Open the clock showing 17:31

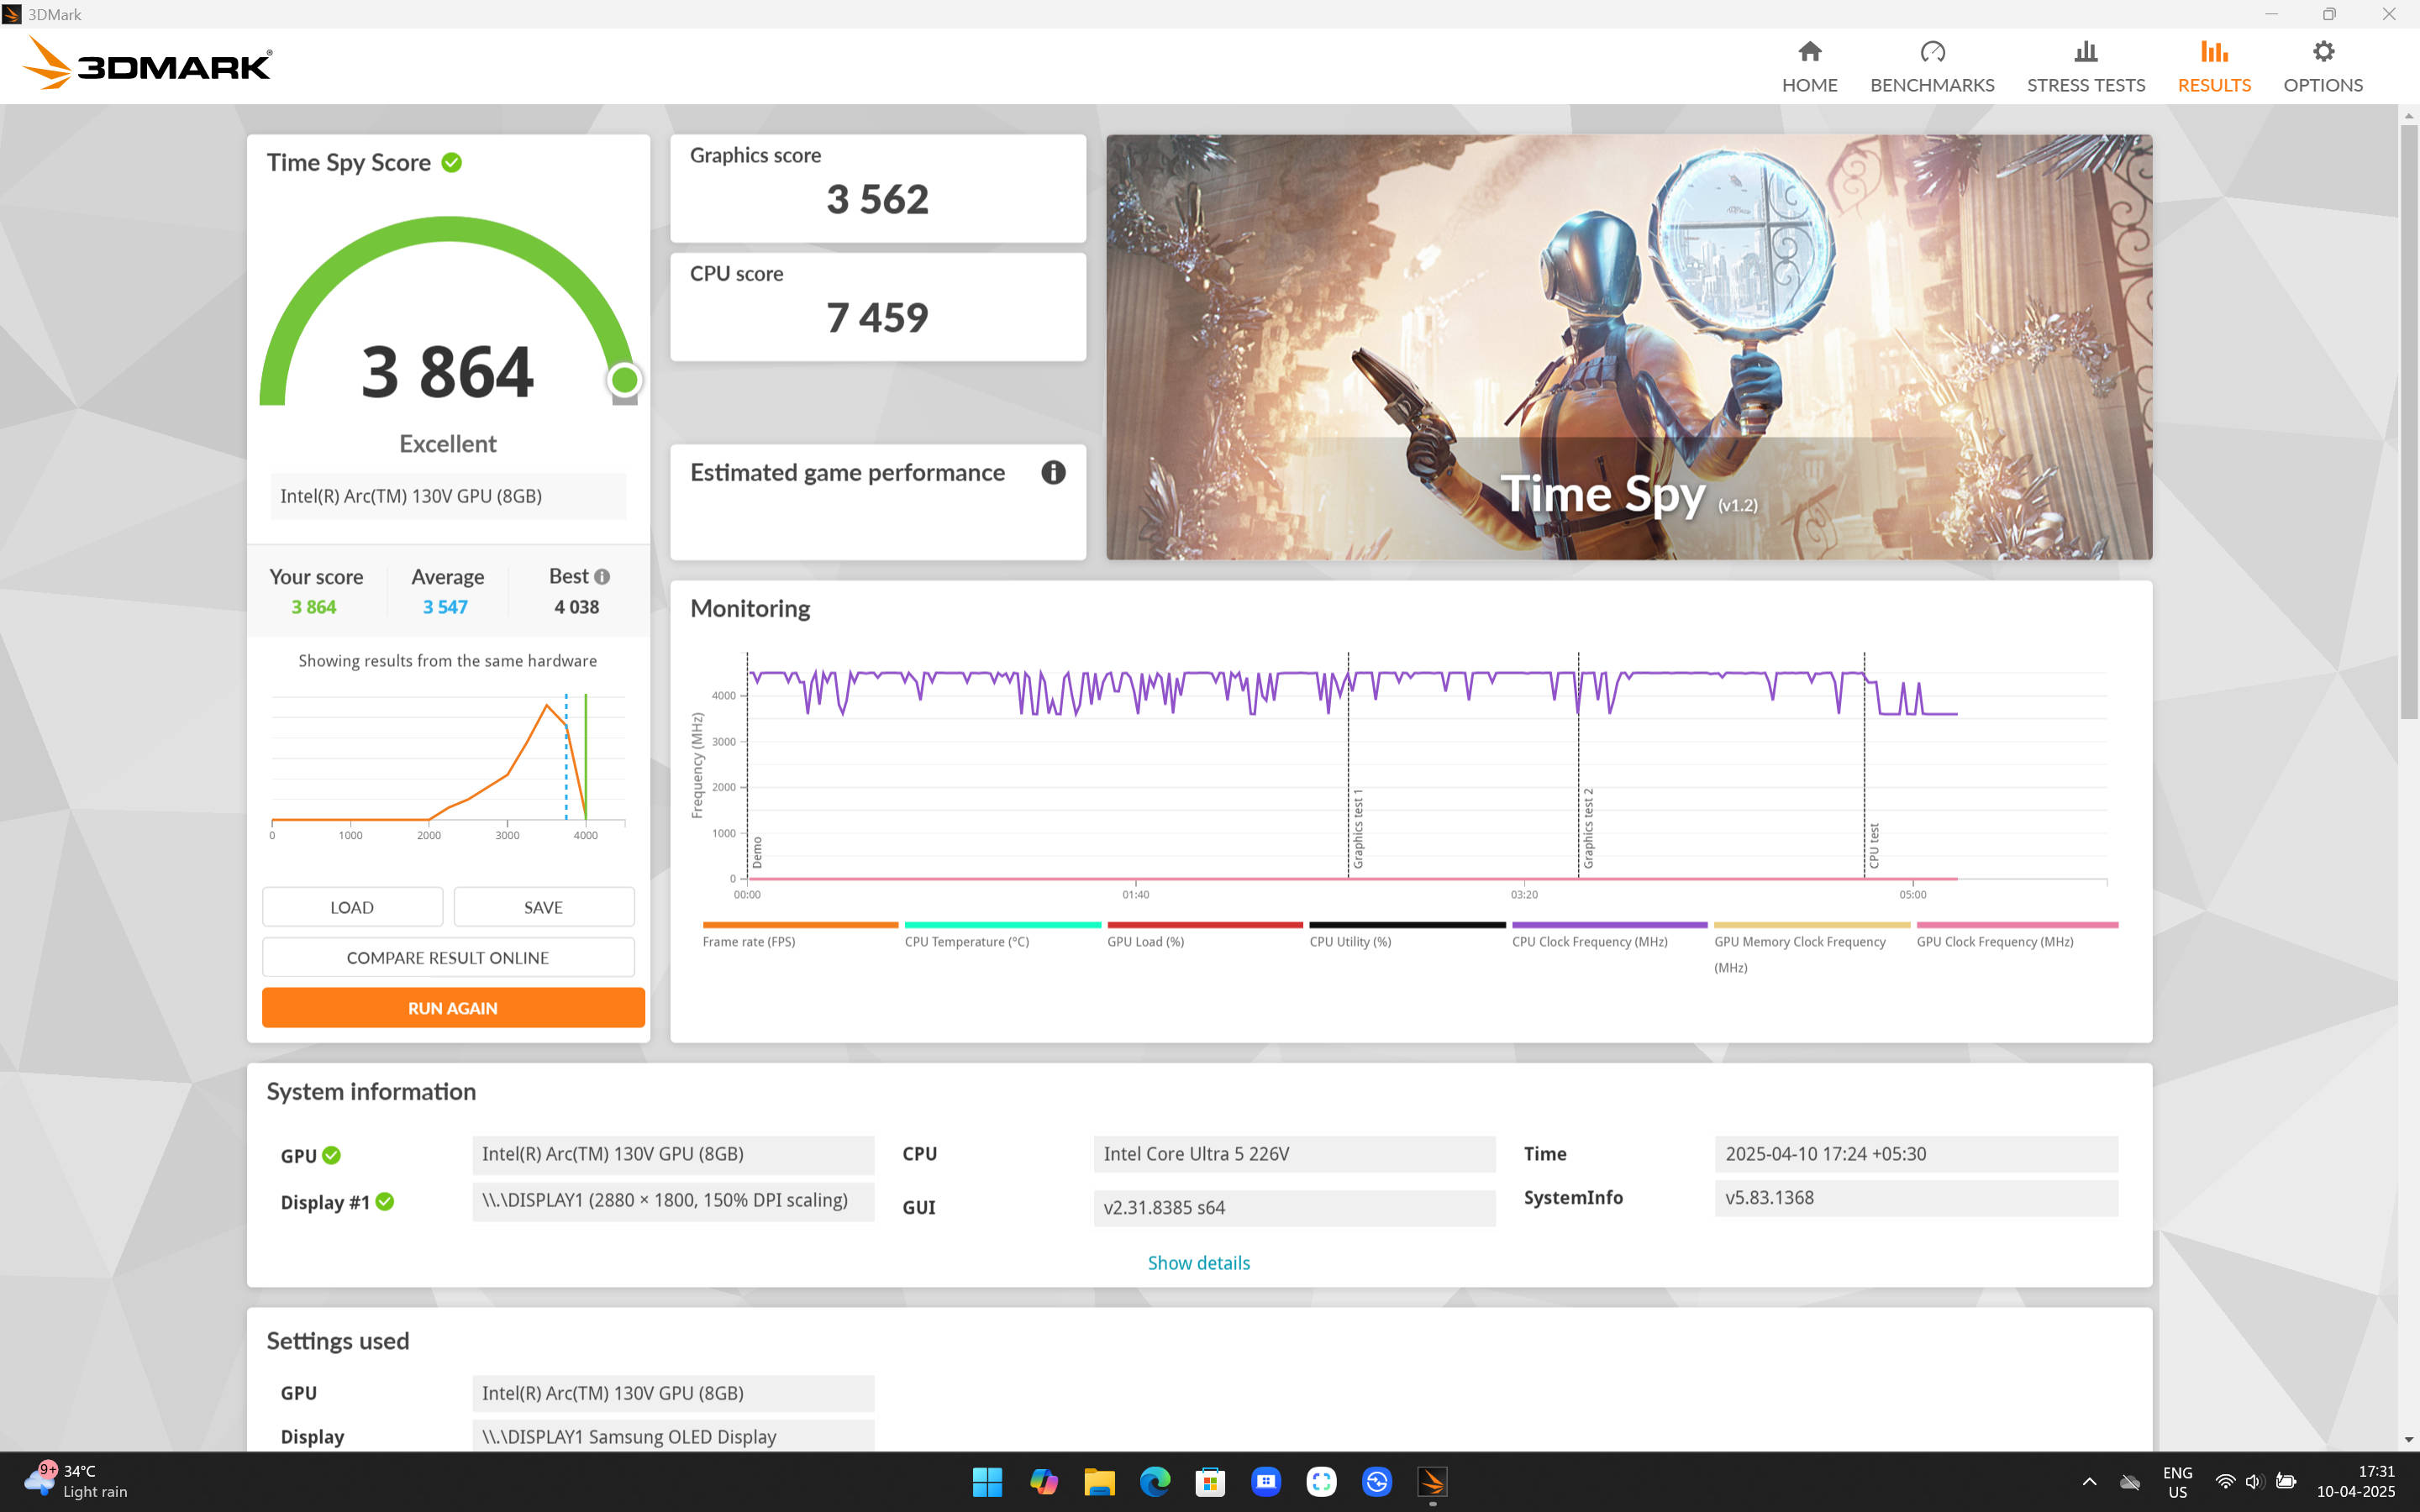[x=2355, y=1481]
